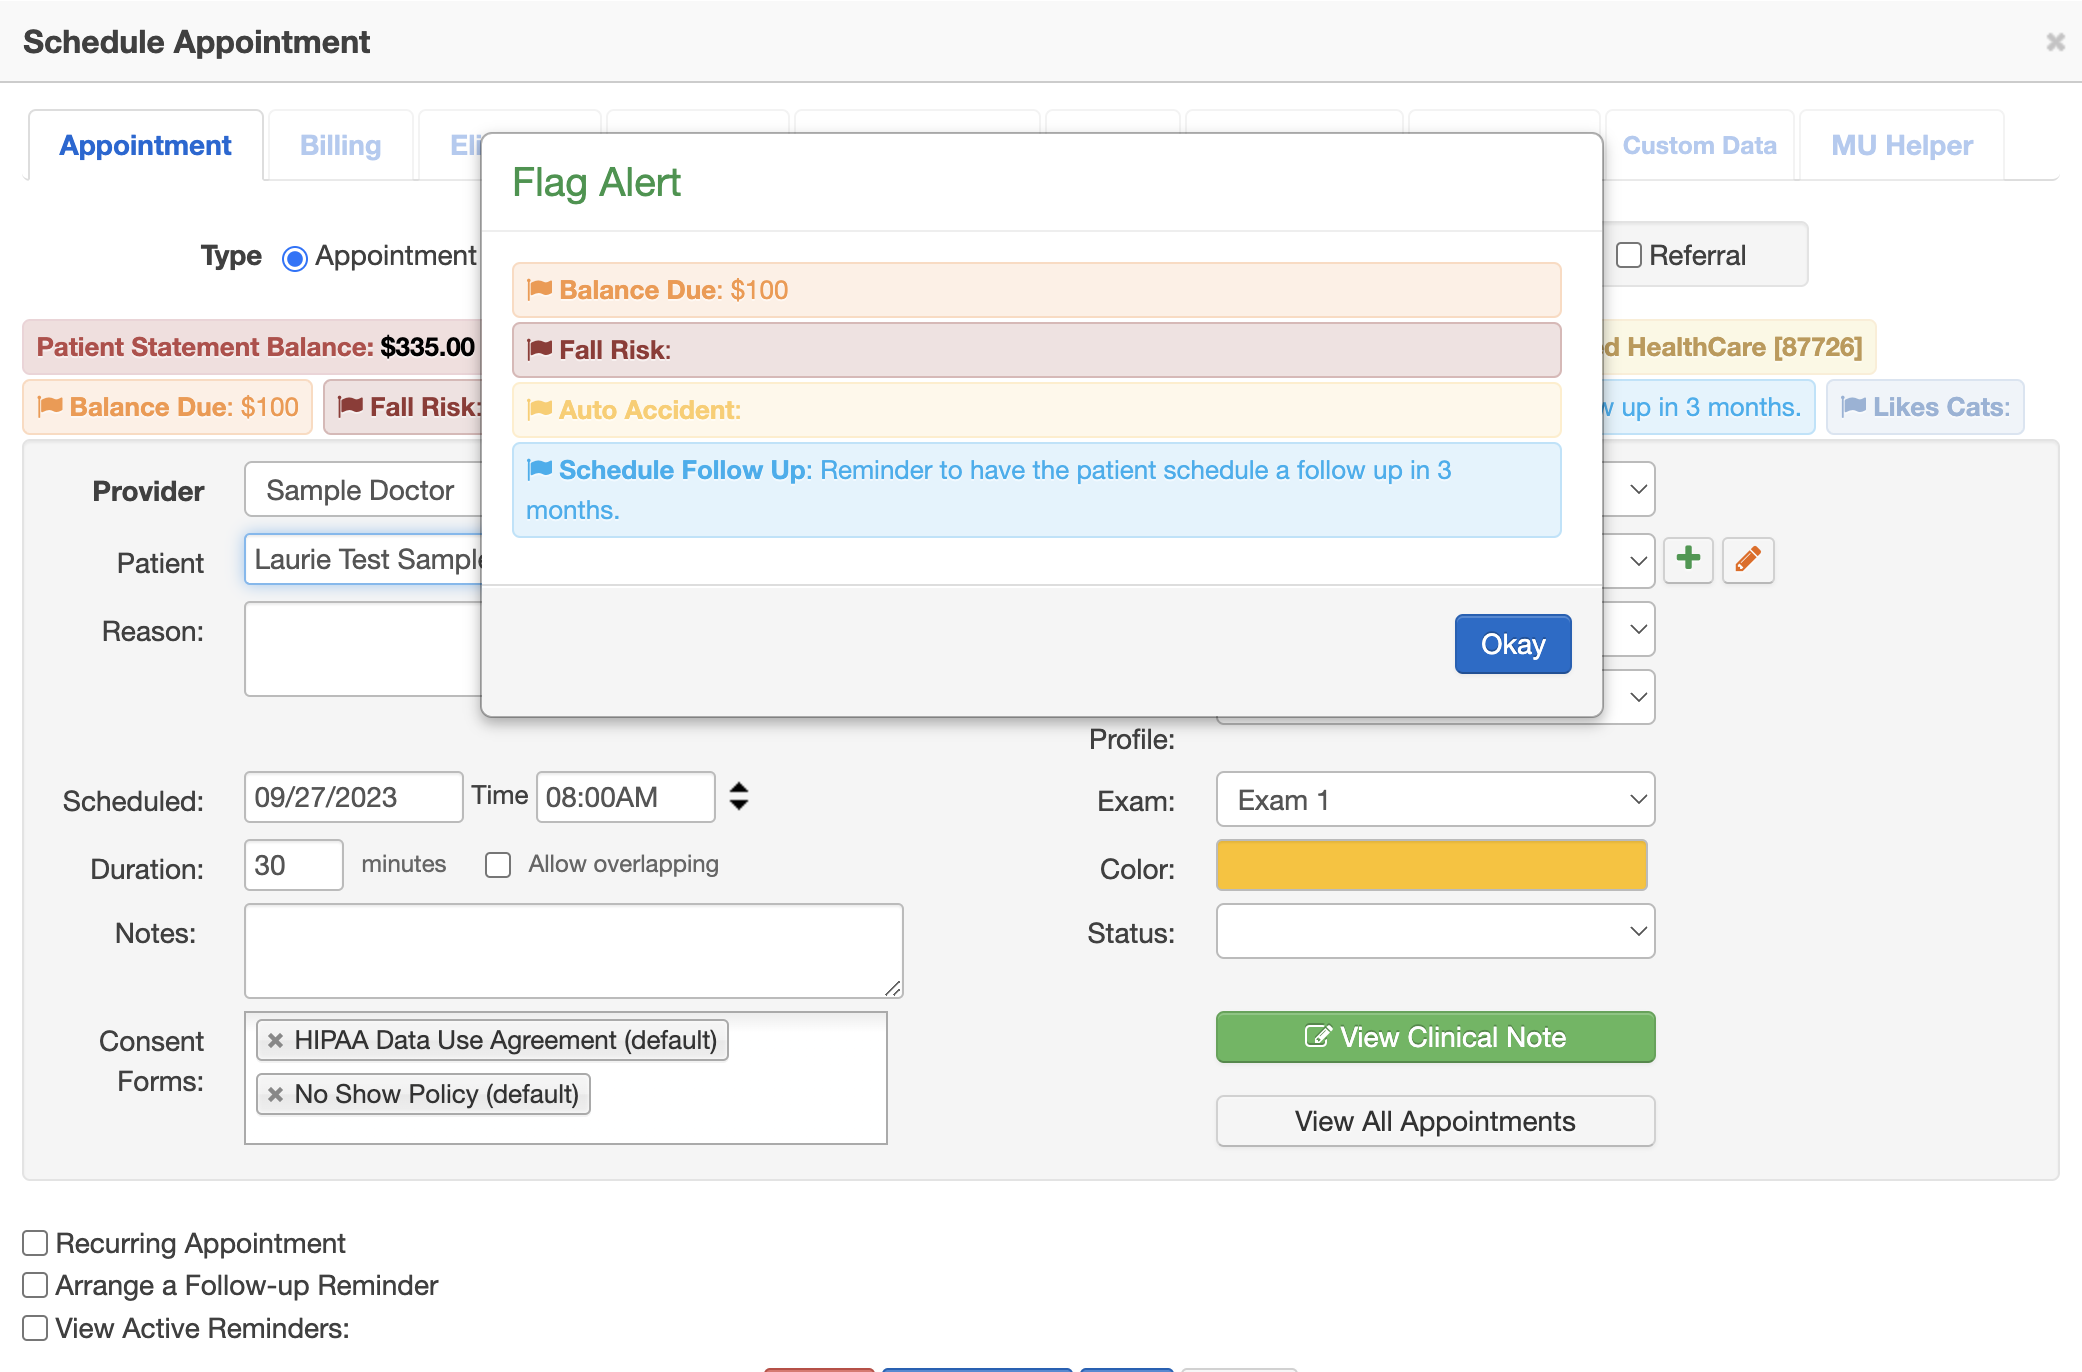
Task: Enable Allow overlapping checkbox
Action: [498, 864]
